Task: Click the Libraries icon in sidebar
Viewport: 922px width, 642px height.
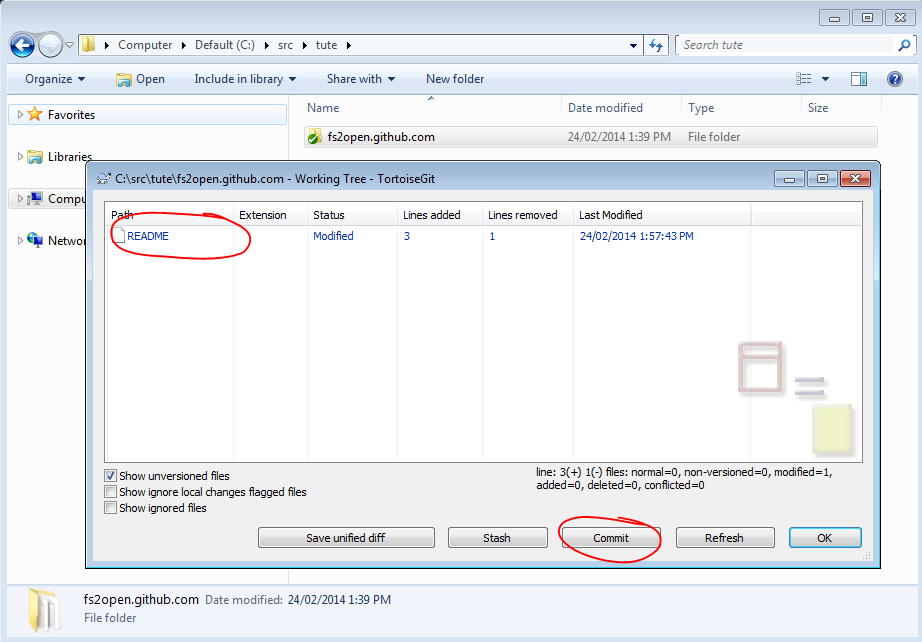Action: tap(35, 157)
